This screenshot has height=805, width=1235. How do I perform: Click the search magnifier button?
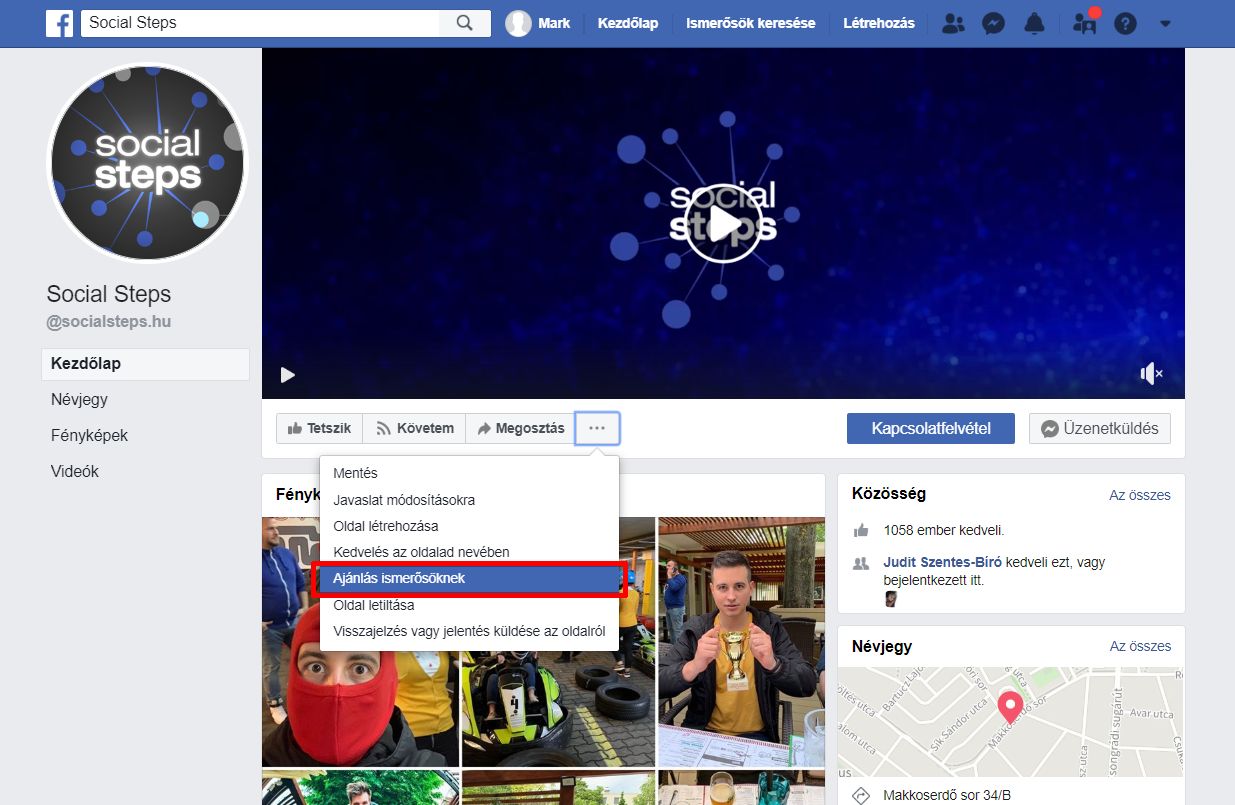pos(464,23)
